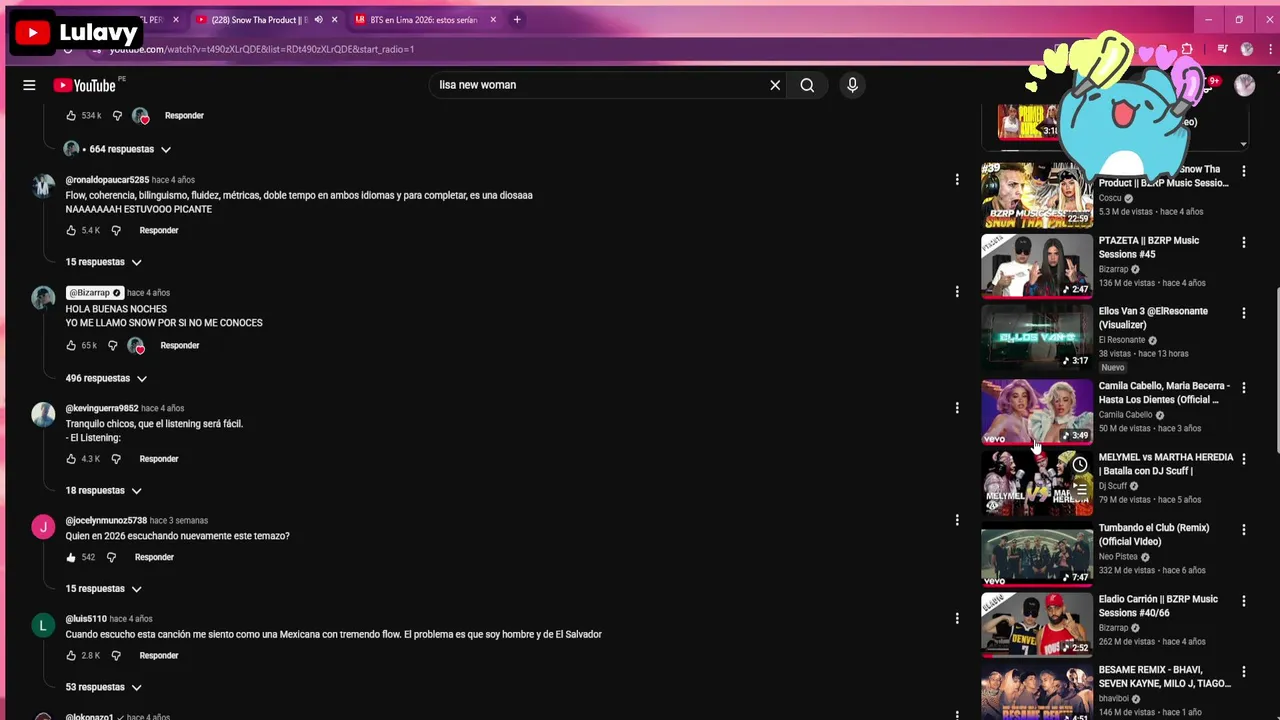The width and height of the screenshot is (1280, 720).
Task: Expand 53 respuestas under luis5110 comment
Action: tap(104, 687)
